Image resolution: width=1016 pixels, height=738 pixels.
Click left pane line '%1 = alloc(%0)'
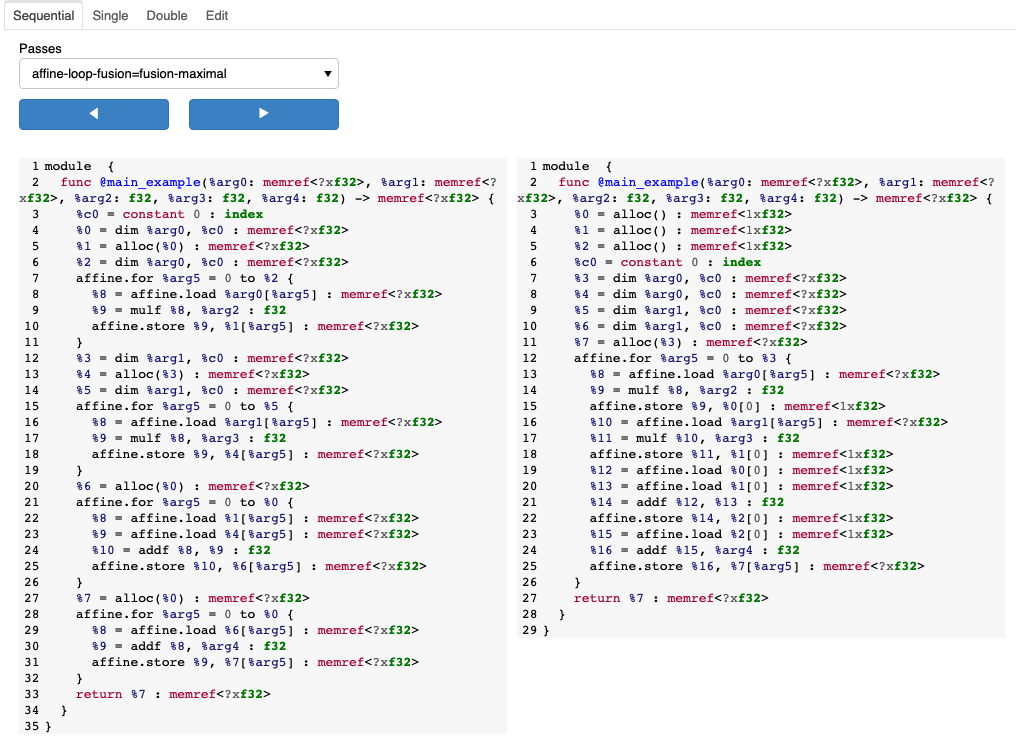point(192,246)
